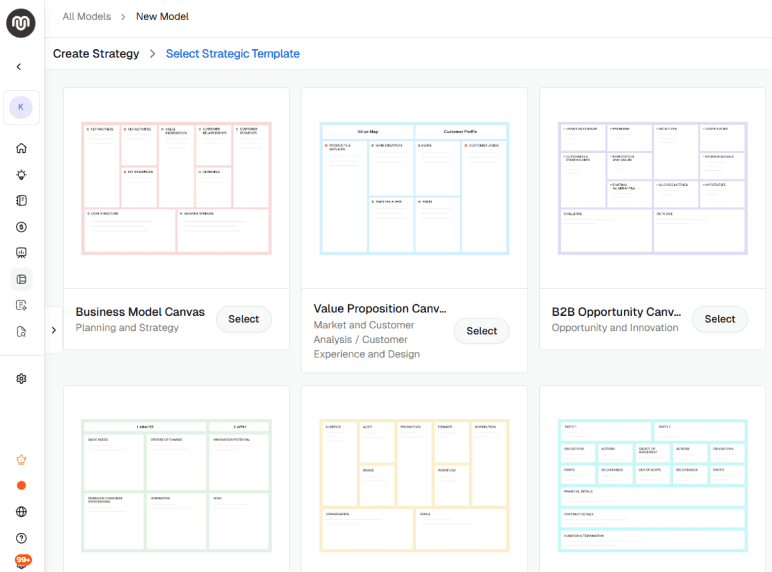
Task: Open Value Proposition Canvas preview thumbnail
Action: 414,188
